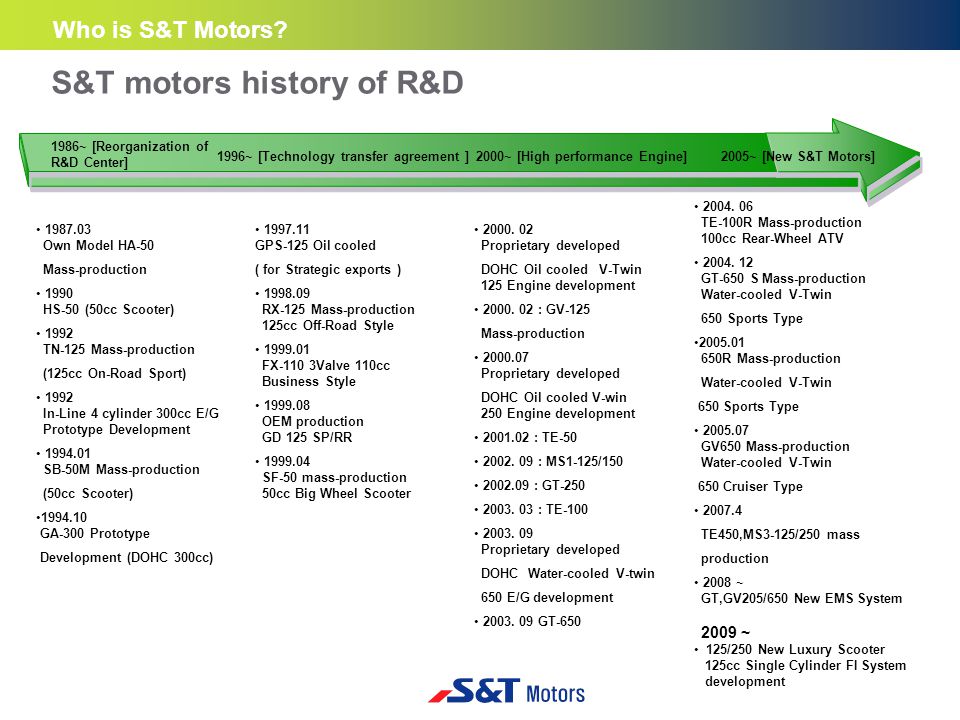Click 'DOHC Oil cooled V-win' line
Image resolution: width=960 pixels, height=720 pixels.
coord(553,398)
